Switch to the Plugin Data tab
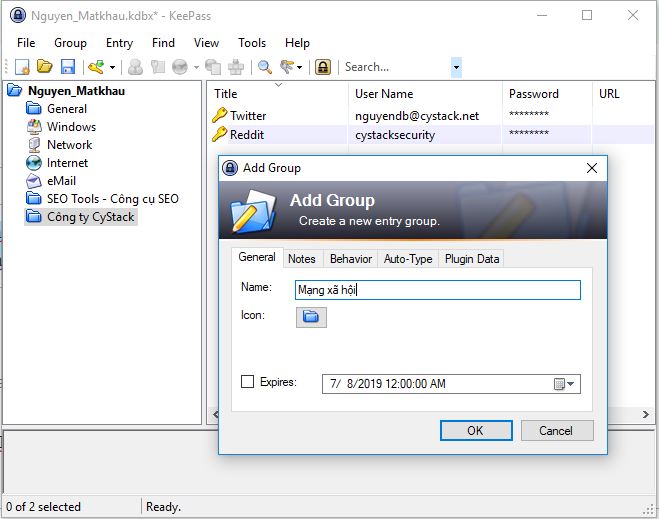Image resolution: width=659 pixels, height=519 pixels. (472, 258)
